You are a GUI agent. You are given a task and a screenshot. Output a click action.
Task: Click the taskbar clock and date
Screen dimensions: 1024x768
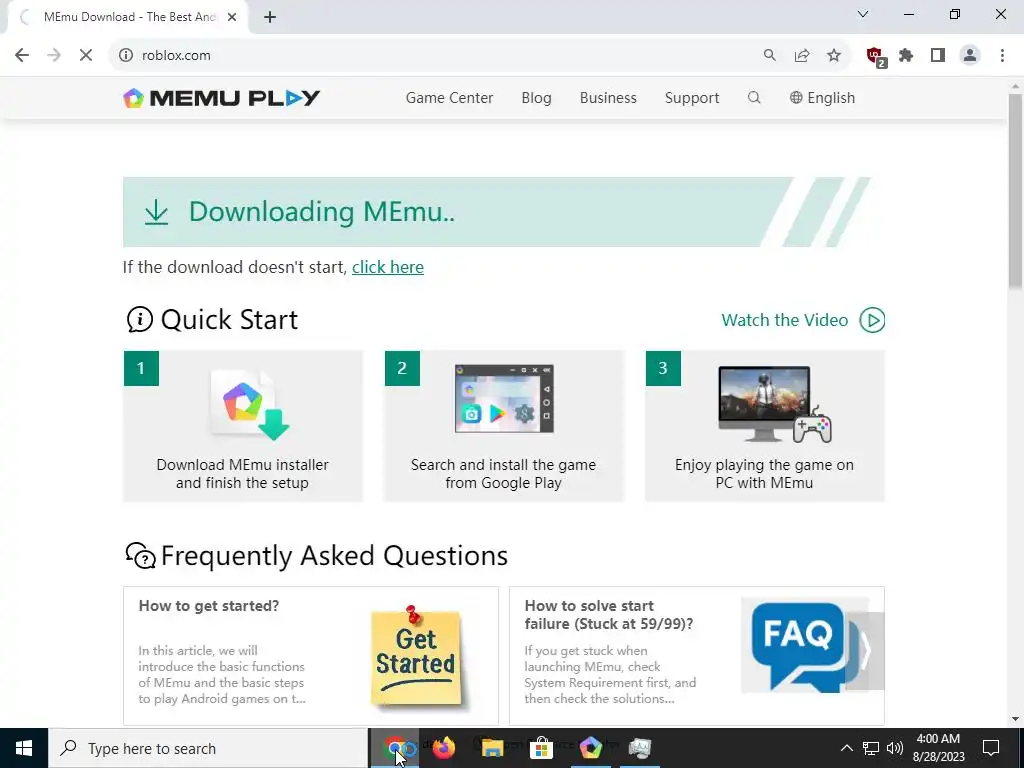click(938, 748)
